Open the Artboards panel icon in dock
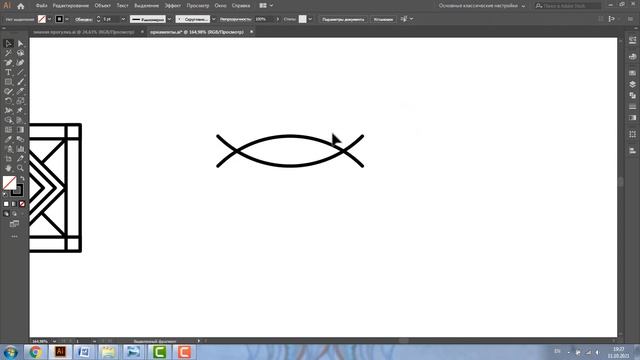640x360 pixels. click(632, 134)
